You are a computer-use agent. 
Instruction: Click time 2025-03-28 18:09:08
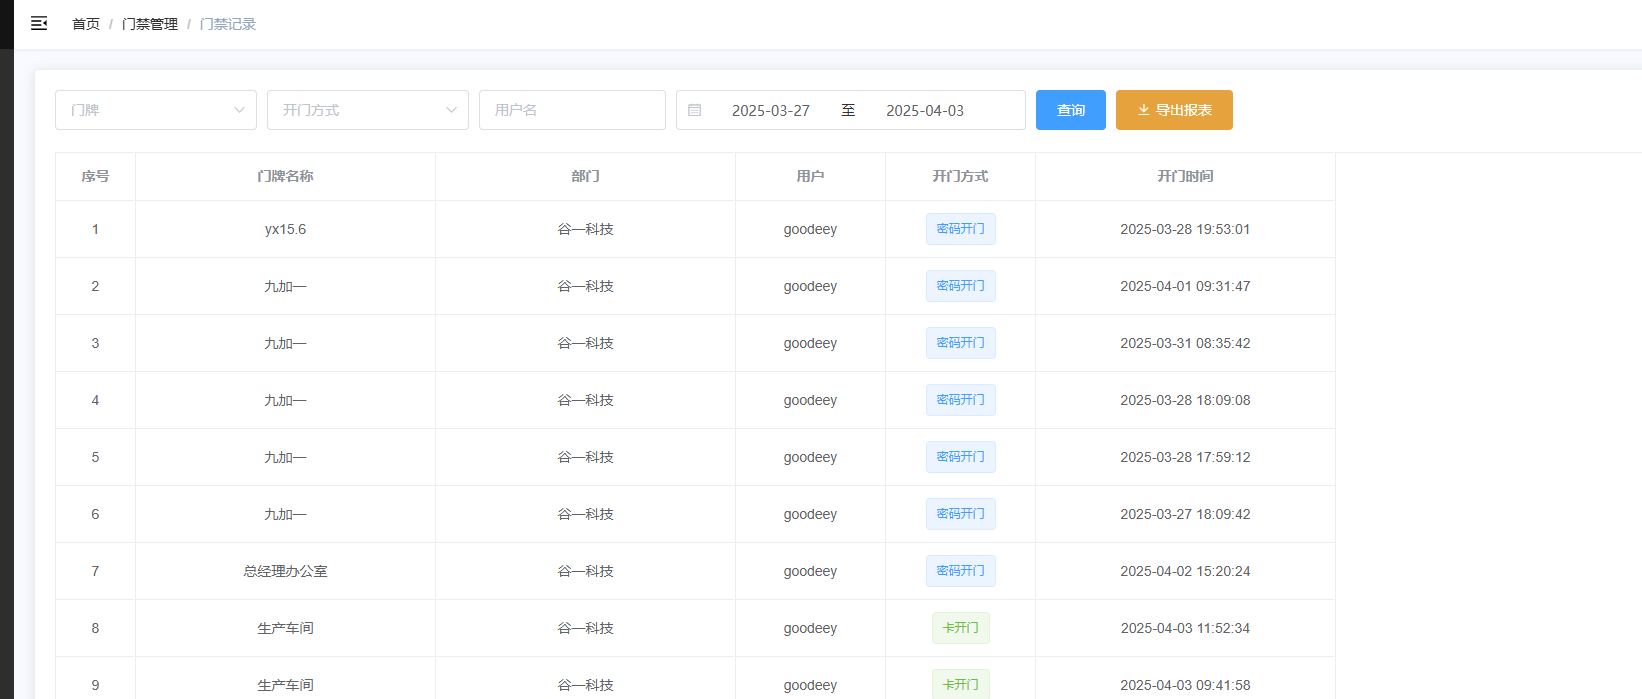[x=1185, y=400]
